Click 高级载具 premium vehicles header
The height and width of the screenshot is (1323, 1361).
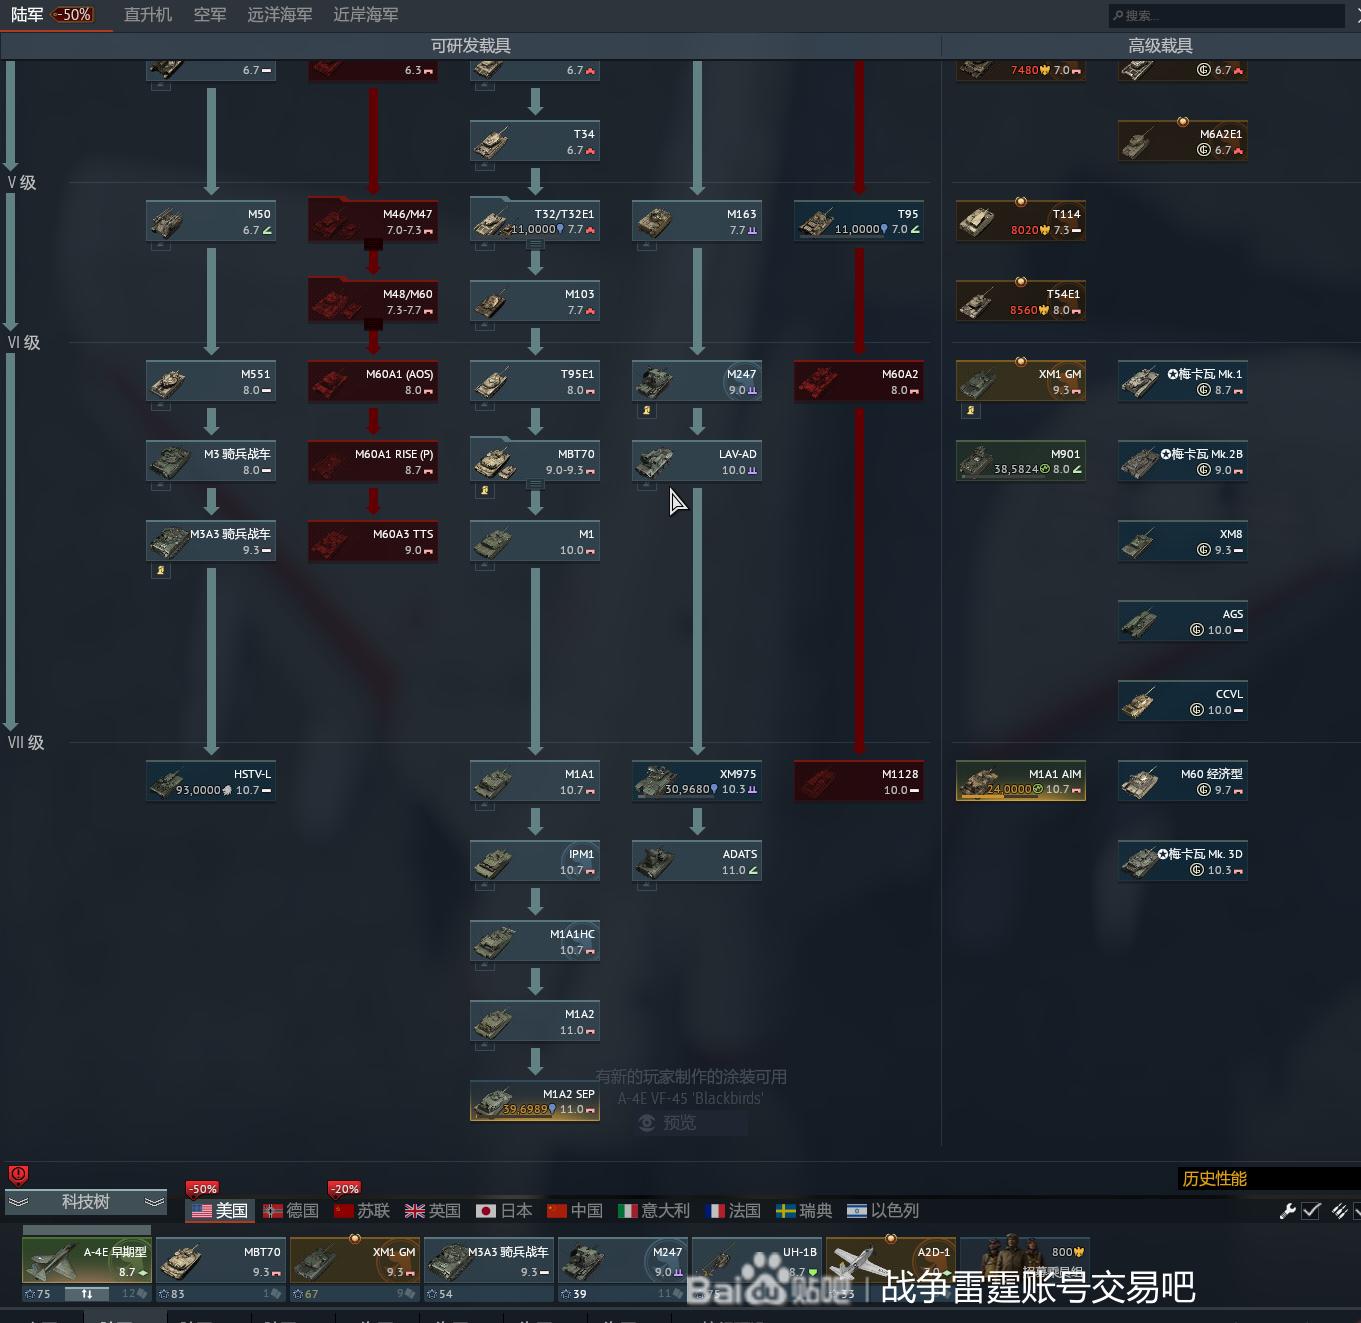pyautogui.click(x=1160, y=45)
